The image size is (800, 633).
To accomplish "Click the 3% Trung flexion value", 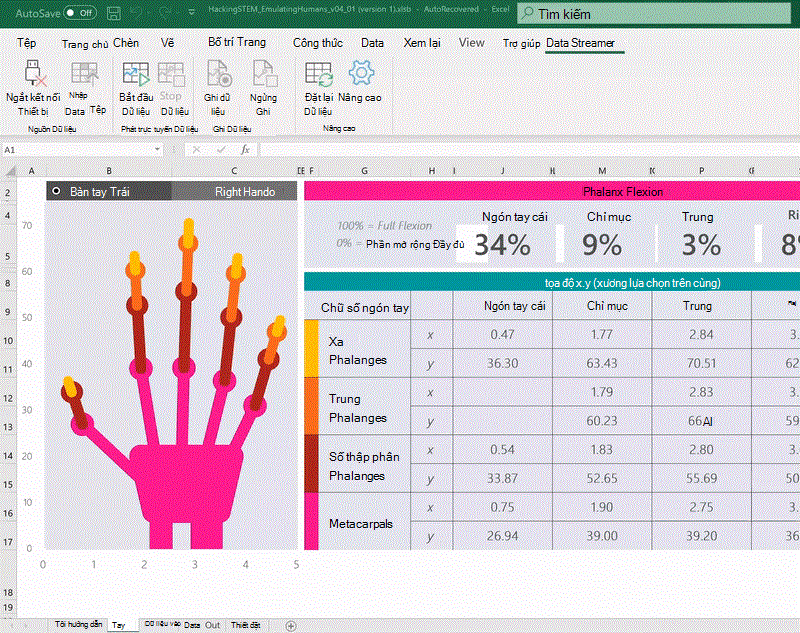I will tap(702, 245).
